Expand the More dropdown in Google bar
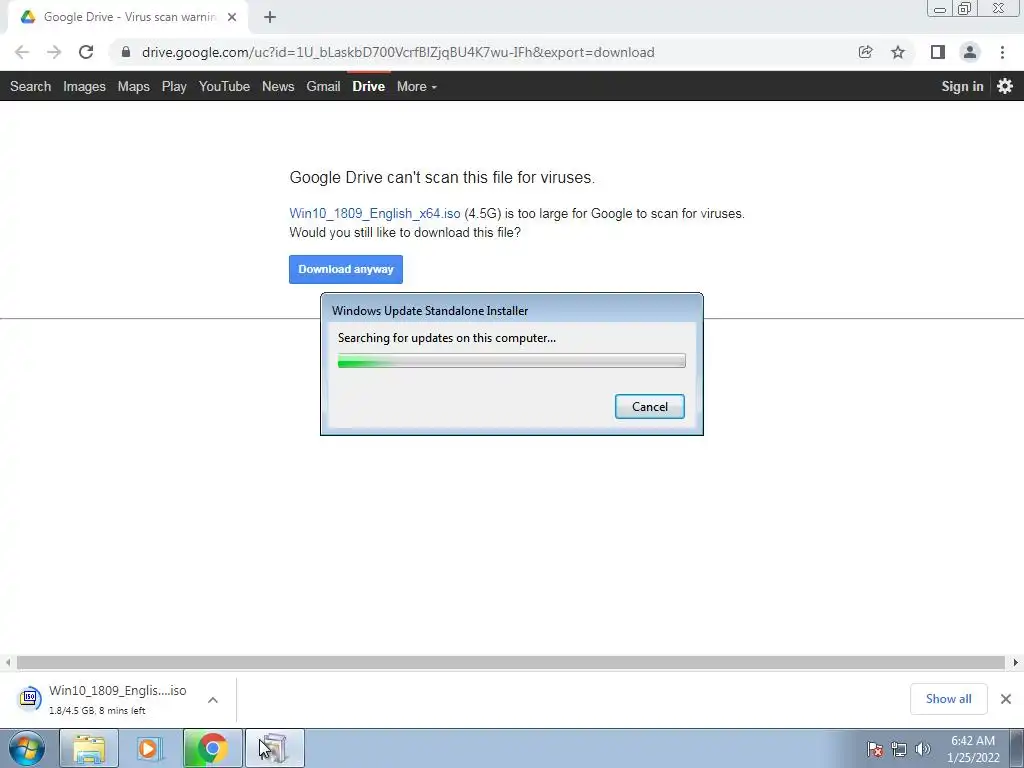Screen dimensions: 1024x768 tap(417, 86)
